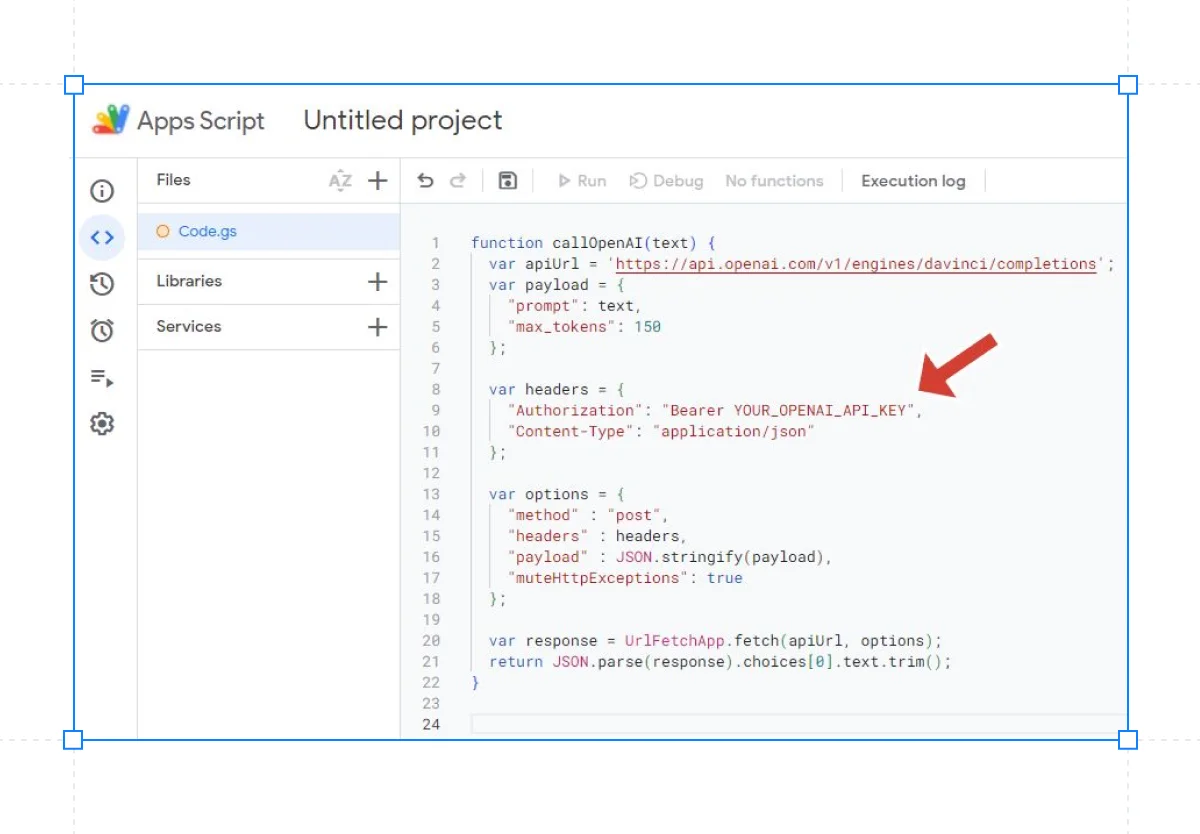Save project with the floppy disk icon
The width and height of the screenshot is (1200, 834).
pos(507,181)
